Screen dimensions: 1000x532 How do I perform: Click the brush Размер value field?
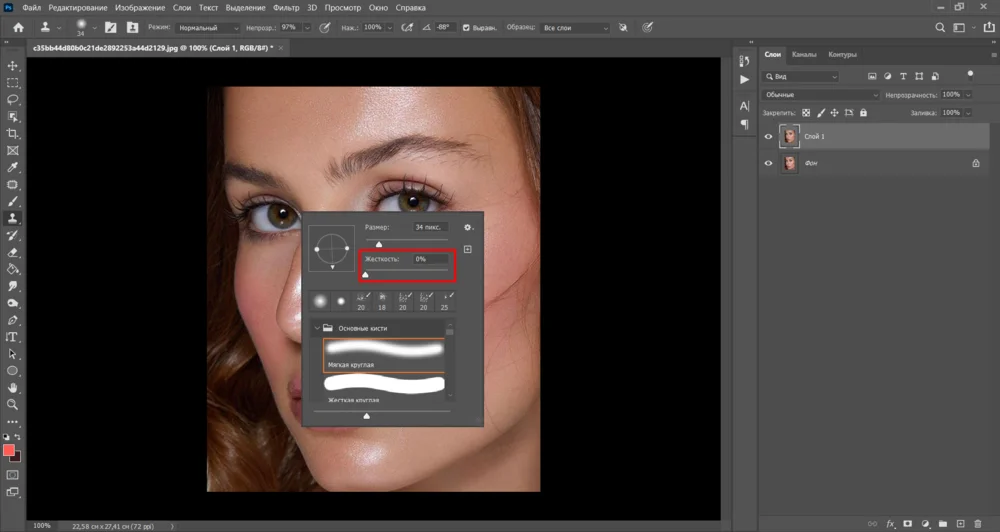[x=431, y=228]
